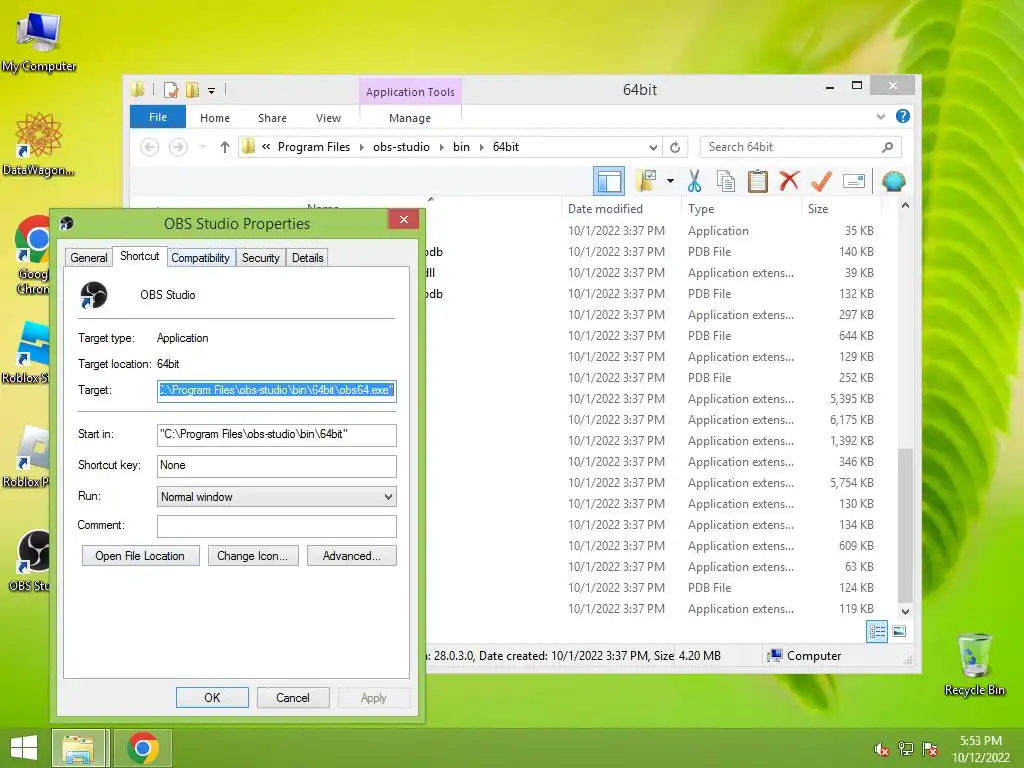The width and height of the screenshot is (1024, 768).
Task: Confirm the properties dialog with OK
Action: pyautogui.click(x=212, y=697)
